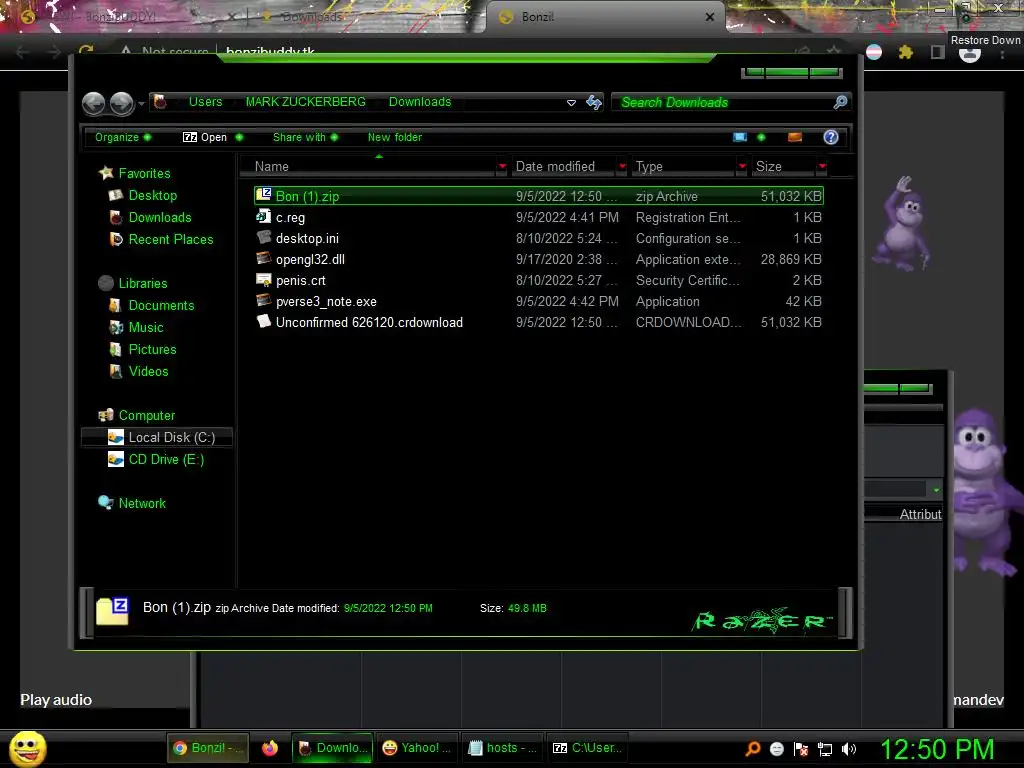This screenshot has height=768, width=1024.
Task: Open Name column filter dropdown
Action: pos(502,167)
